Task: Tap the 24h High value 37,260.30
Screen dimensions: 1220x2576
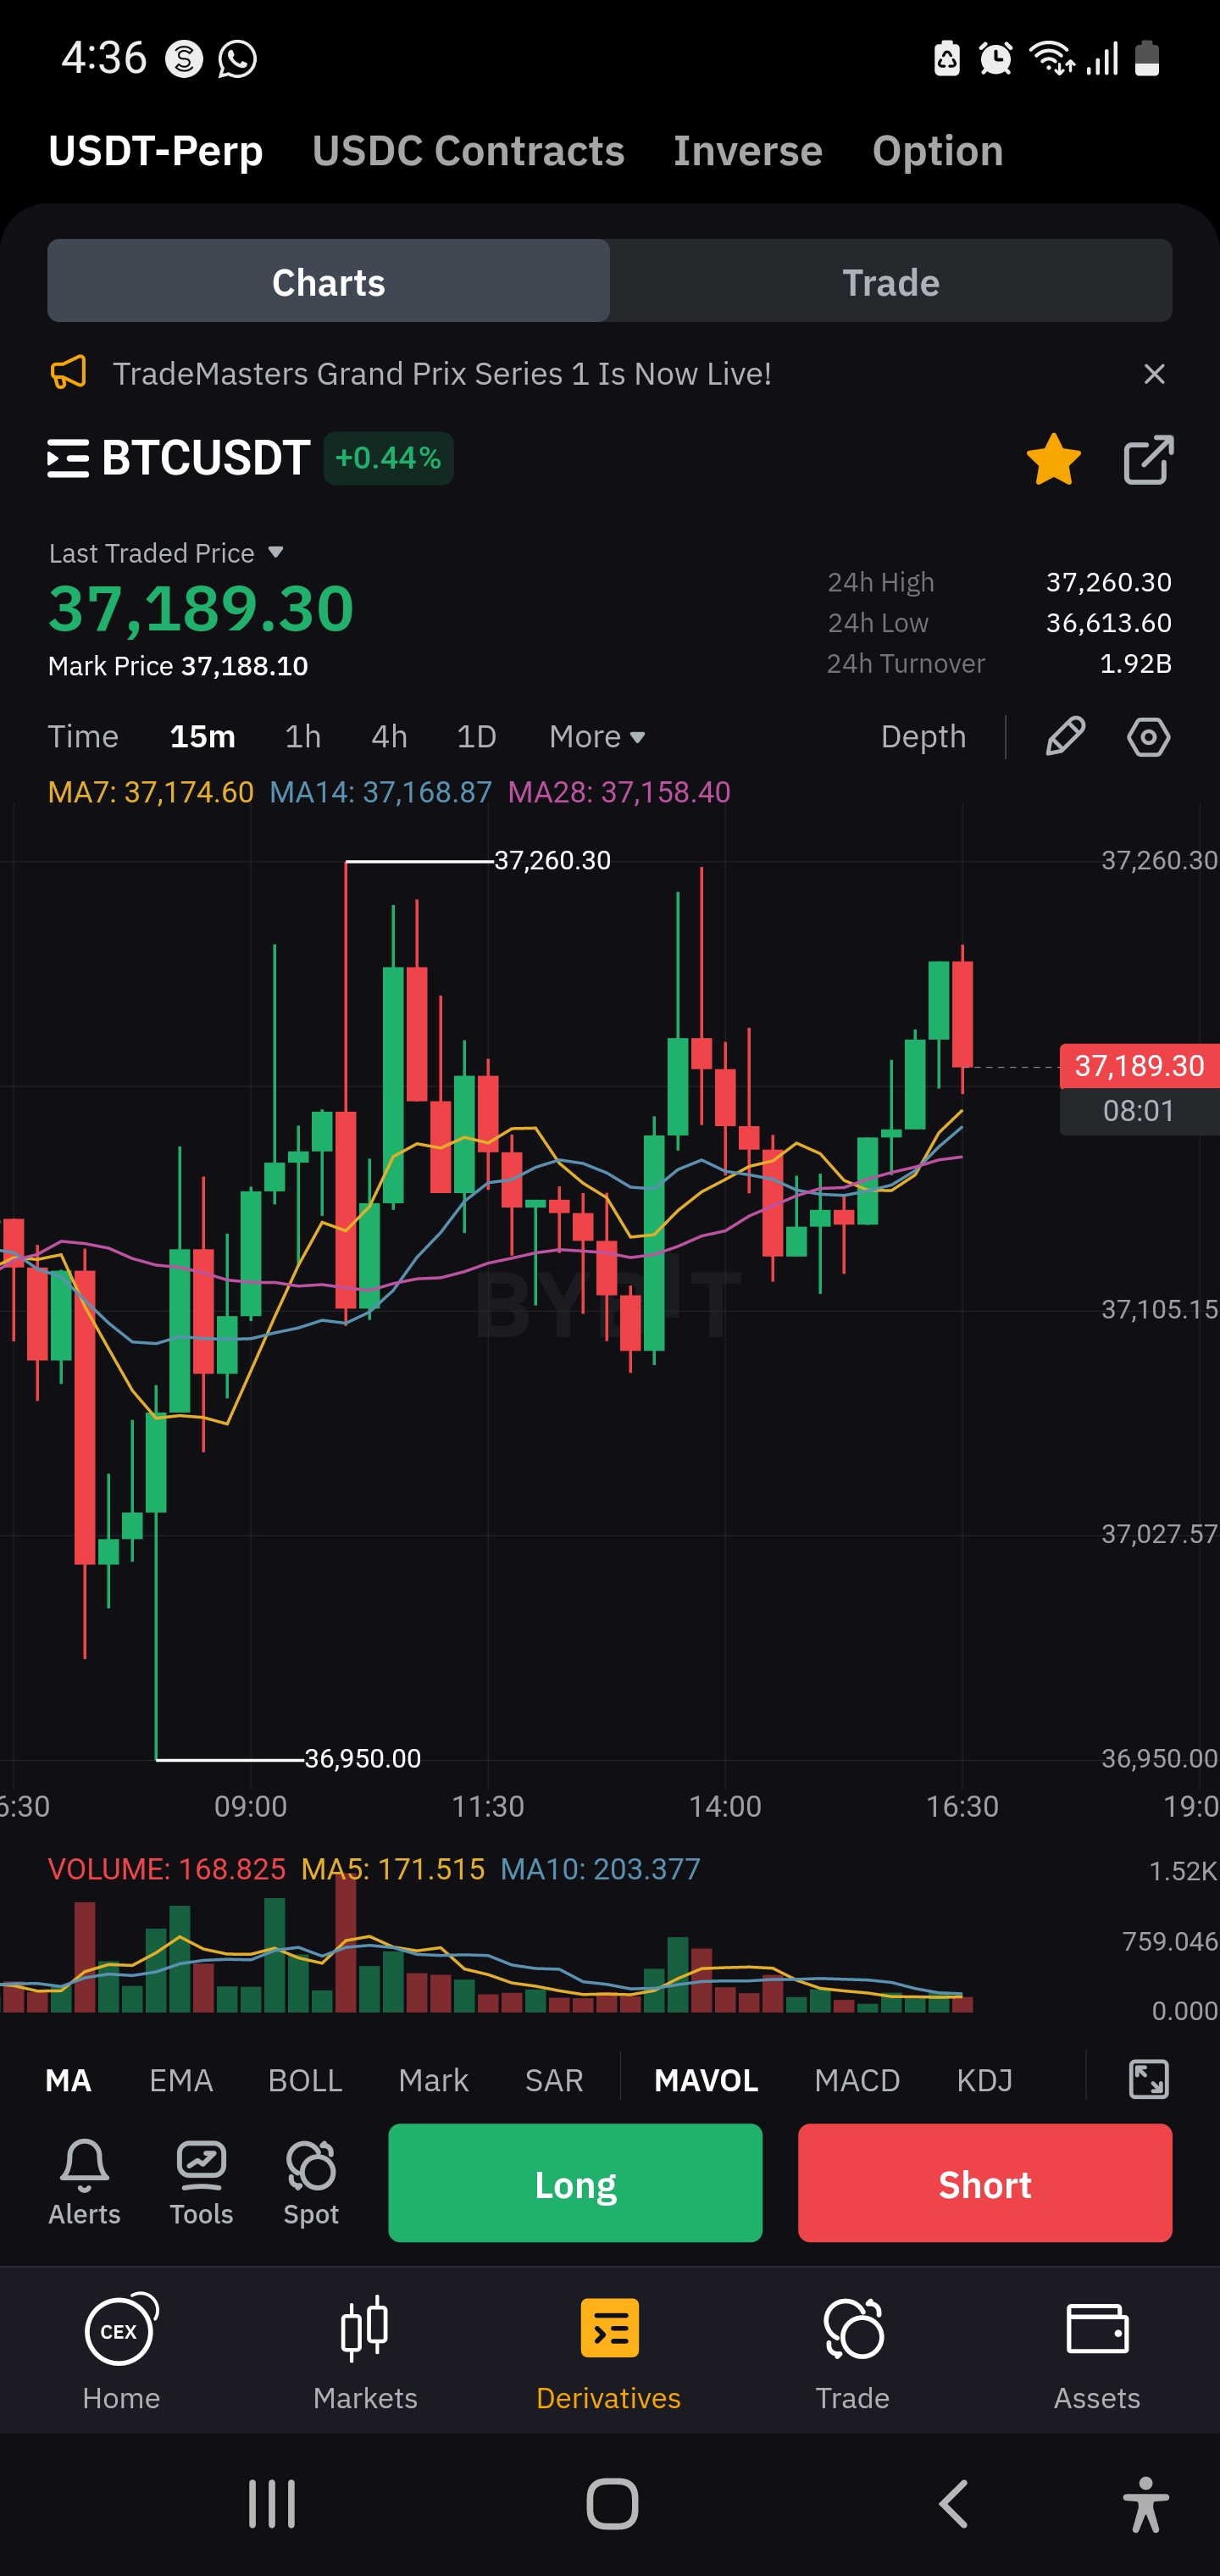Action: (1109, 582)
